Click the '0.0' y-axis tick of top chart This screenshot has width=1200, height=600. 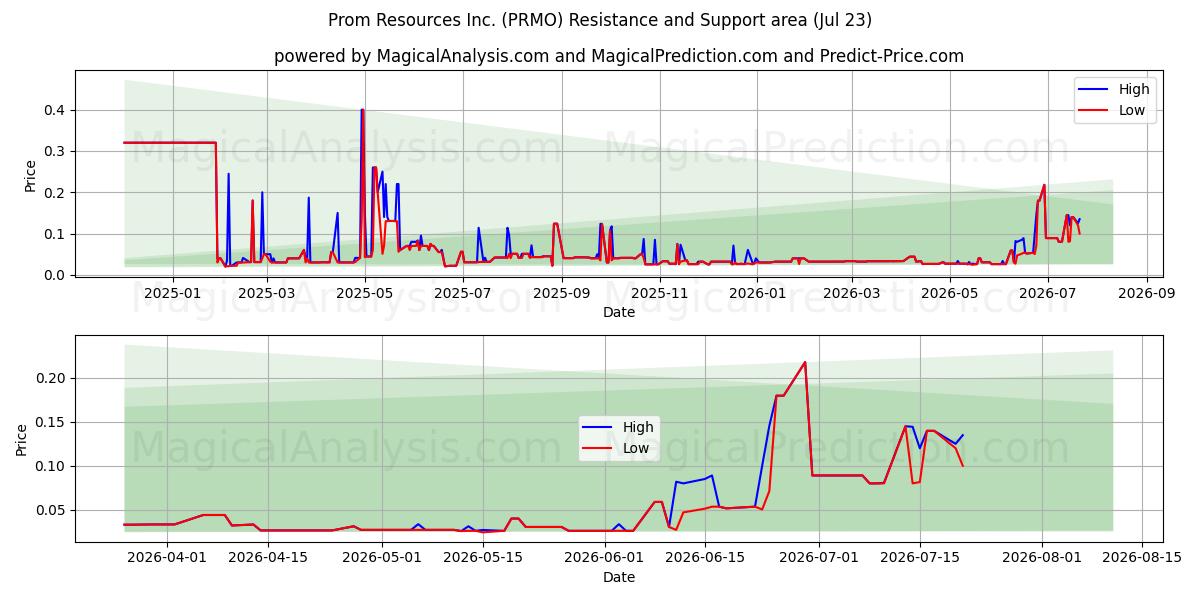click(x=56, y=275)
